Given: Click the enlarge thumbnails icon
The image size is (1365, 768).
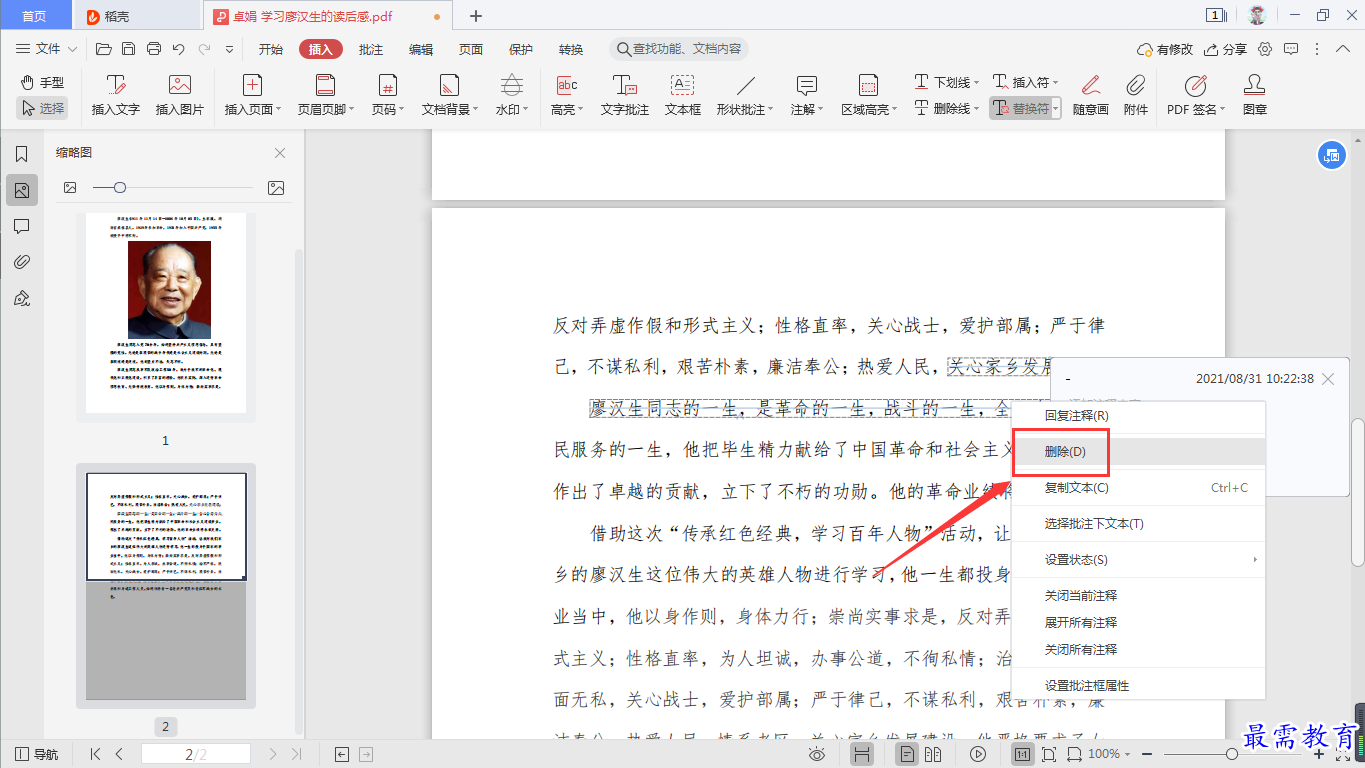Looking at the screenshot, I should point(276,188).
